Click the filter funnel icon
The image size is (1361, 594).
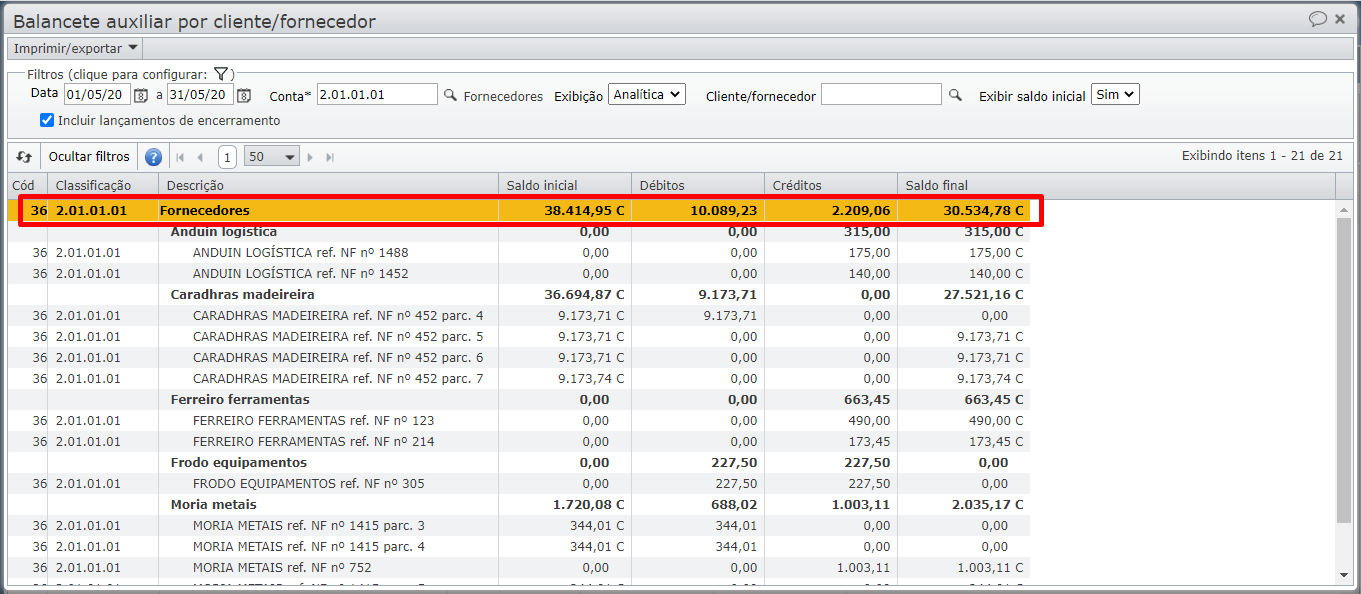[222, 74]
